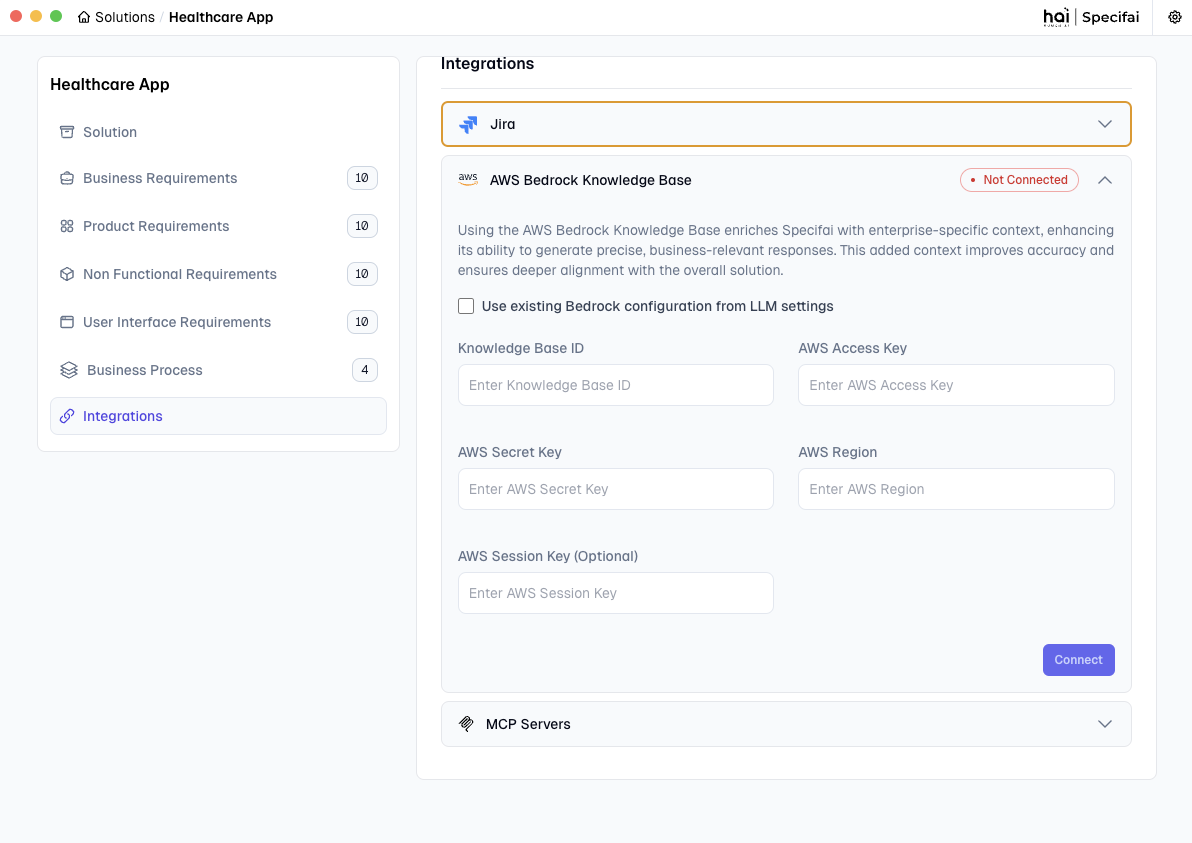Click the green macOS zoom window button
The width and height of the screenshot is (1192, 843).
(55, 16)
